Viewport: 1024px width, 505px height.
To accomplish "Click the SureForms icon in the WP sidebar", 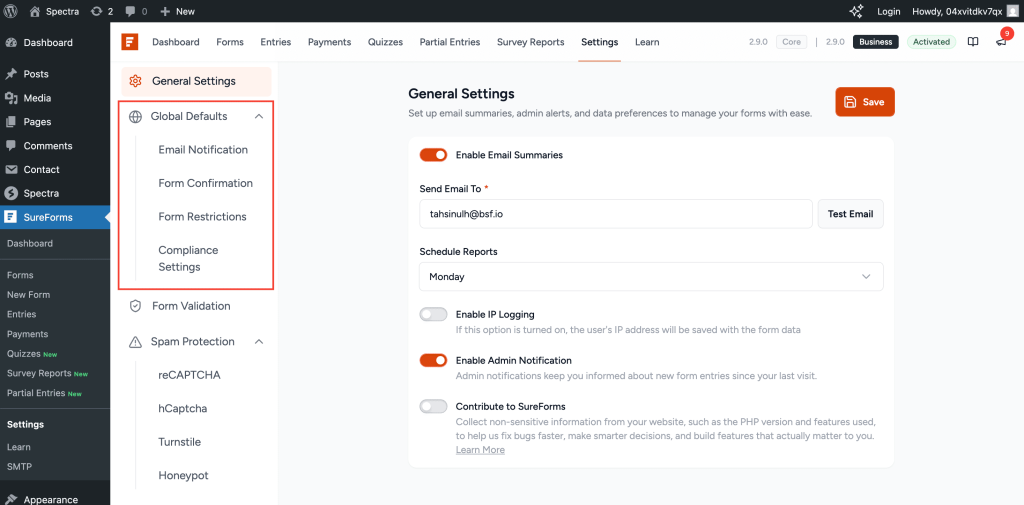I will 10,217.
